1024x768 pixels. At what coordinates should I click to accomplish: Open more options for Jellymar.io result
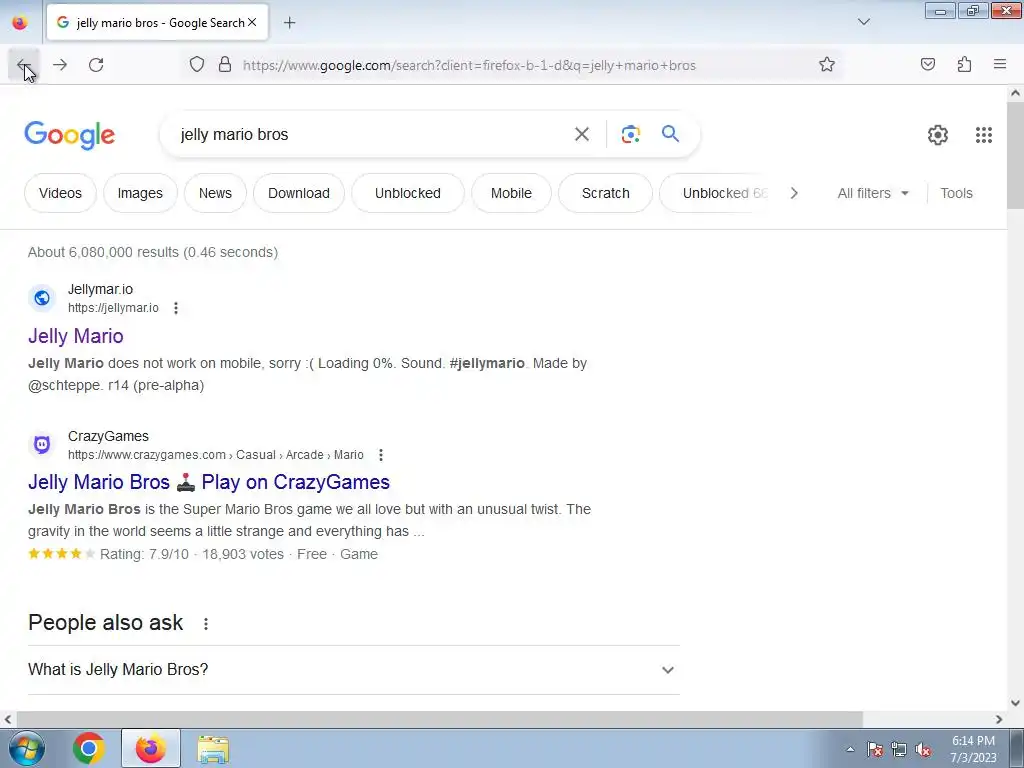(176, 308)
